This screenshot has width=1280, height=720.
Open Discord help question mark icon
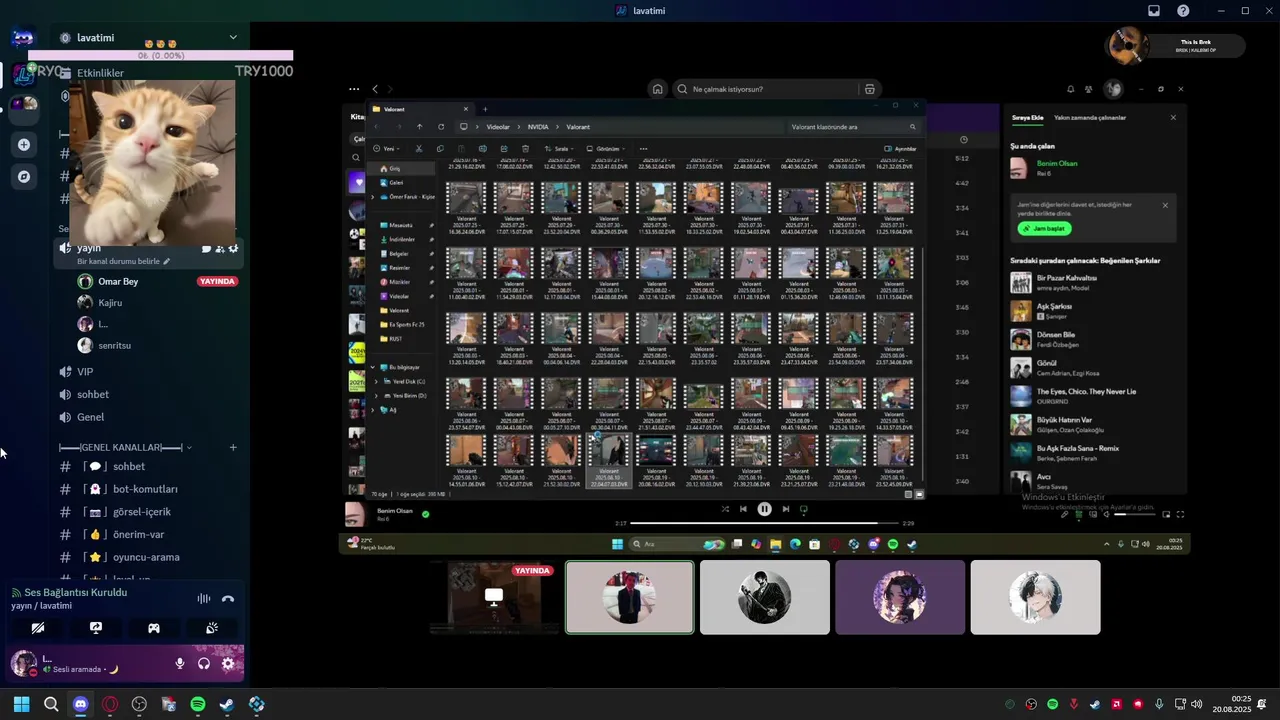point(1183,11)
